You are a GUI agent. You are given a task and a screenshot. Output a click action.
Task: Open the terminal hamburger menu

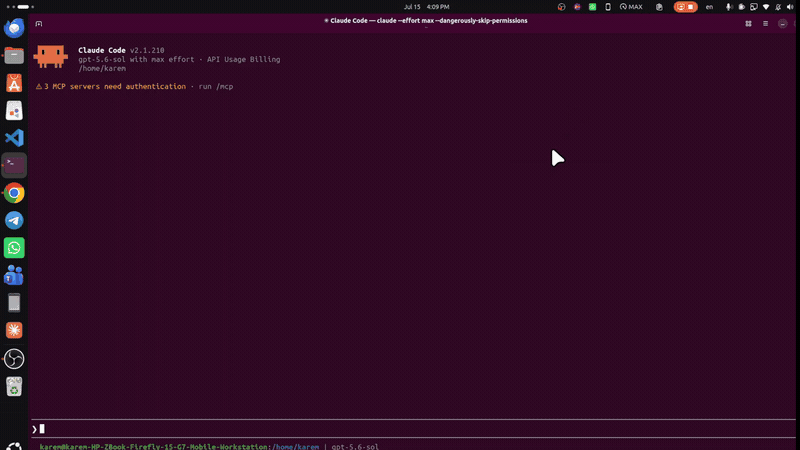click(765, 23)
